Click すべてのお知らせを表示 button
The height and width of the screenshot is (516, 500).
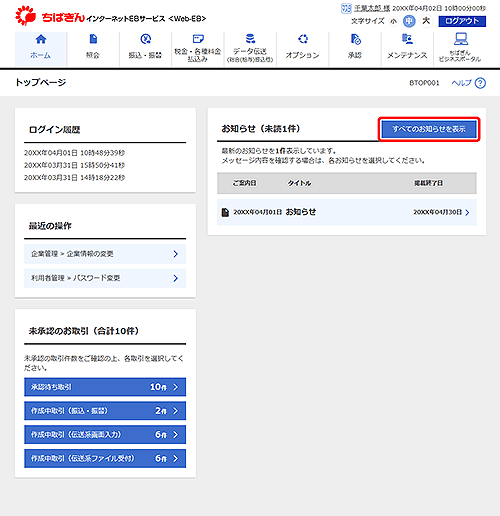[429, 129]
